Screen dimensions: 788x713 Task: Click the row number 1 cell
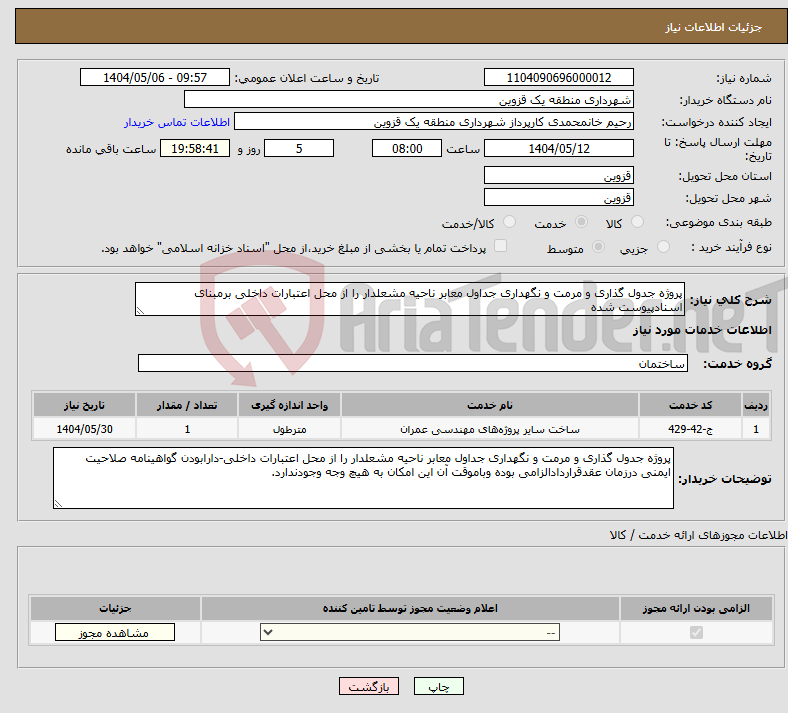point(756,429)
